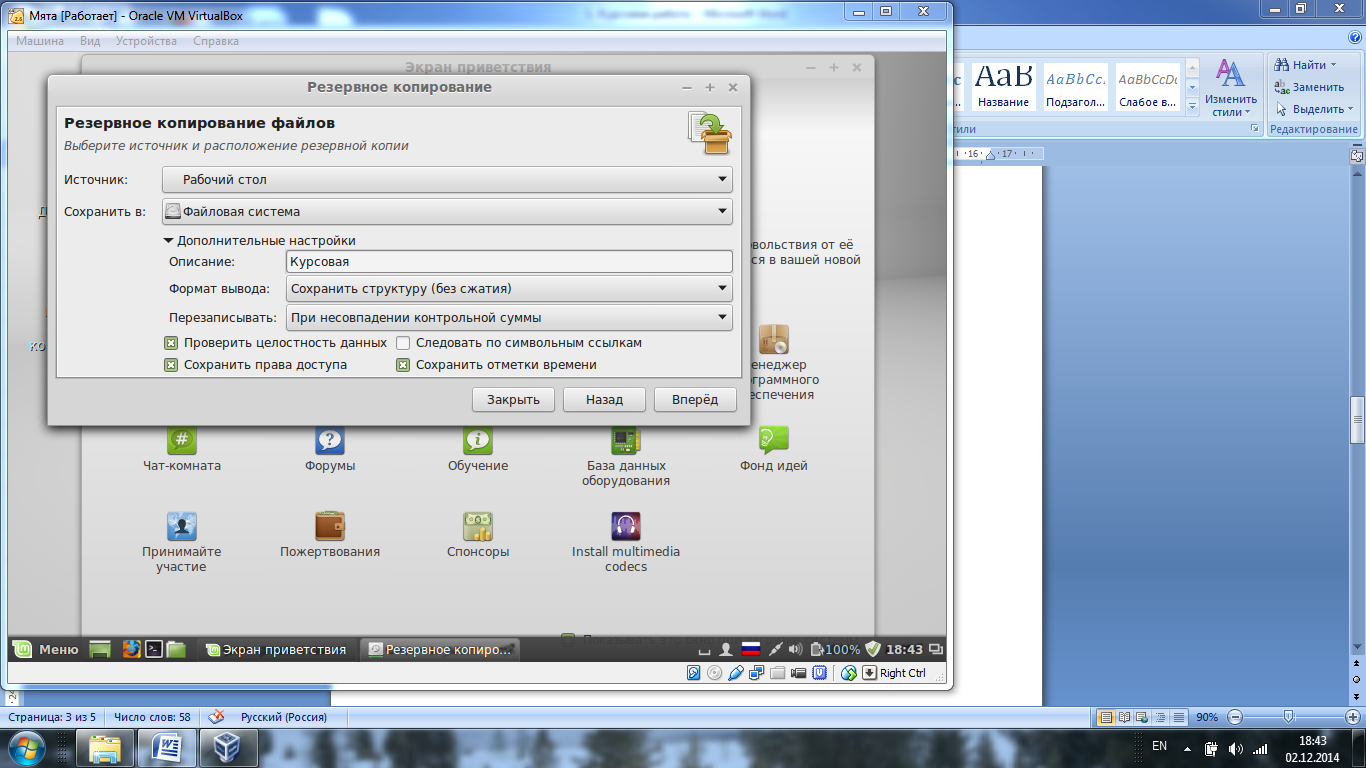Click VirtualBox hard disk activity icon
Image resolution: width=1366 pixels, height=768 pixels.
click(694, 673)
